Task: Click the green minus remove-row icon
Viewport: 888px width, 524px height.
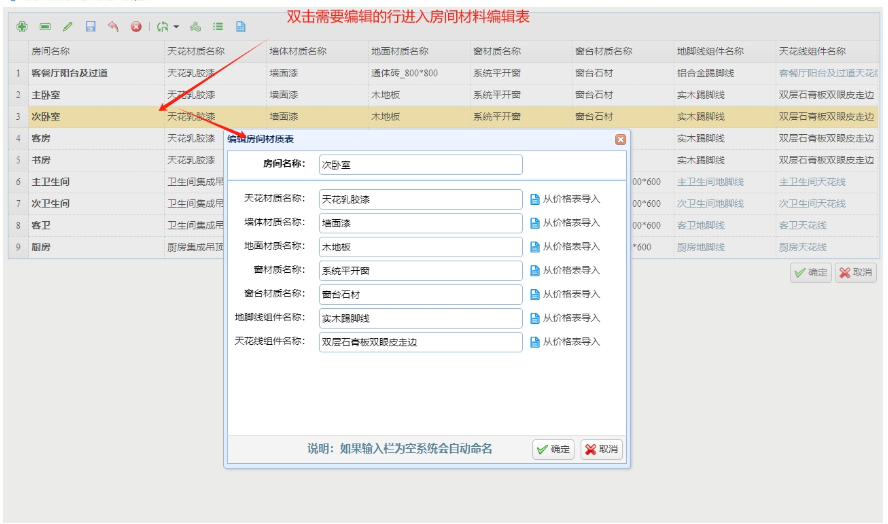Action: [x=44, y=26]
